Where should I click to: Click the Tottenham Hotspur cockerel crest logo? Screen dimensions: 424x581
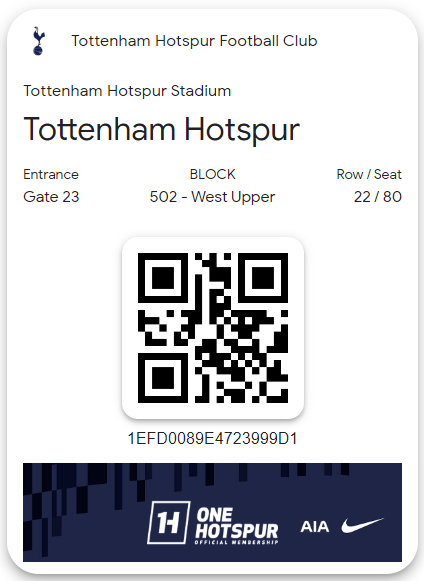(x=39, y=41)
